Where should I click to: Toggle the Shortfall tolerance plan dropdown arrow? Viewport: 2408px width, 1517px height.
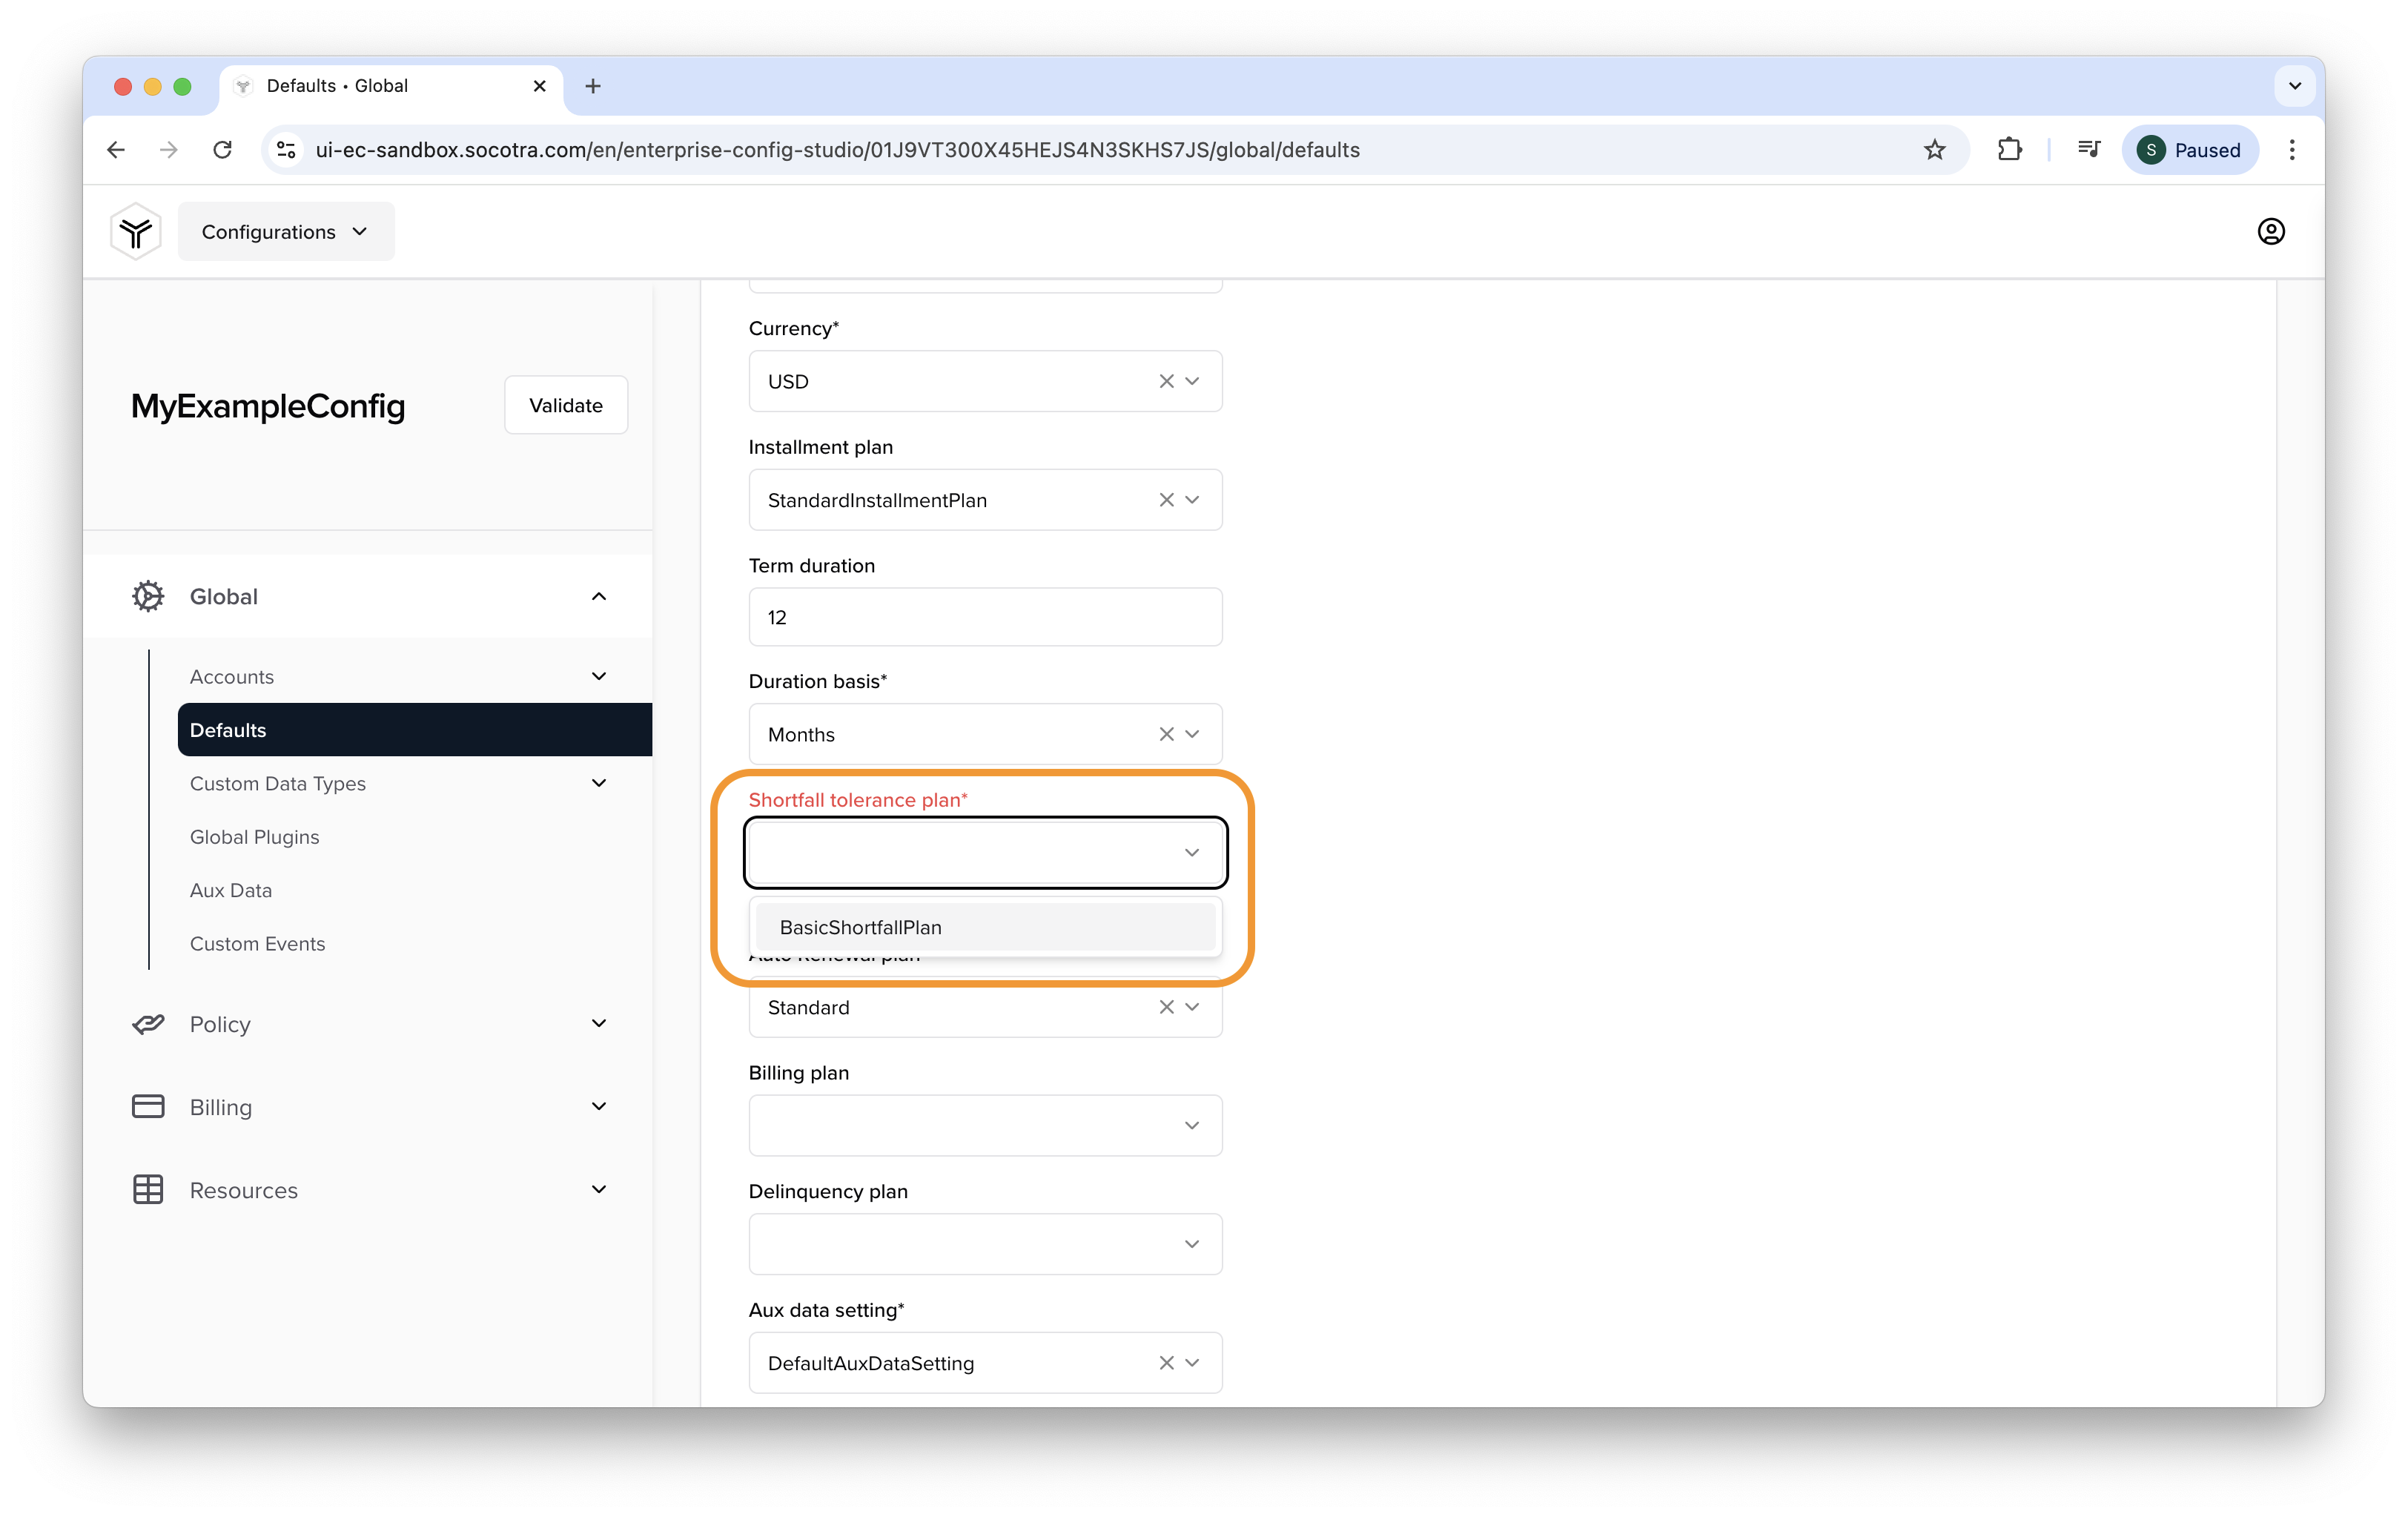1192,853
